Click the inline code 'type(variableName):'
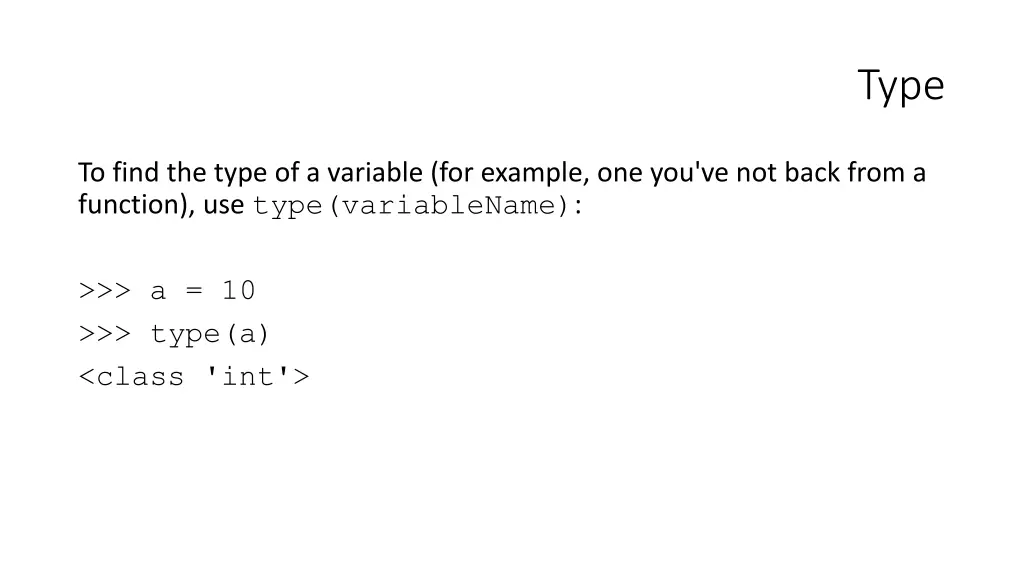This screenshot has width=1024, height=576. (x=417, y=206)
